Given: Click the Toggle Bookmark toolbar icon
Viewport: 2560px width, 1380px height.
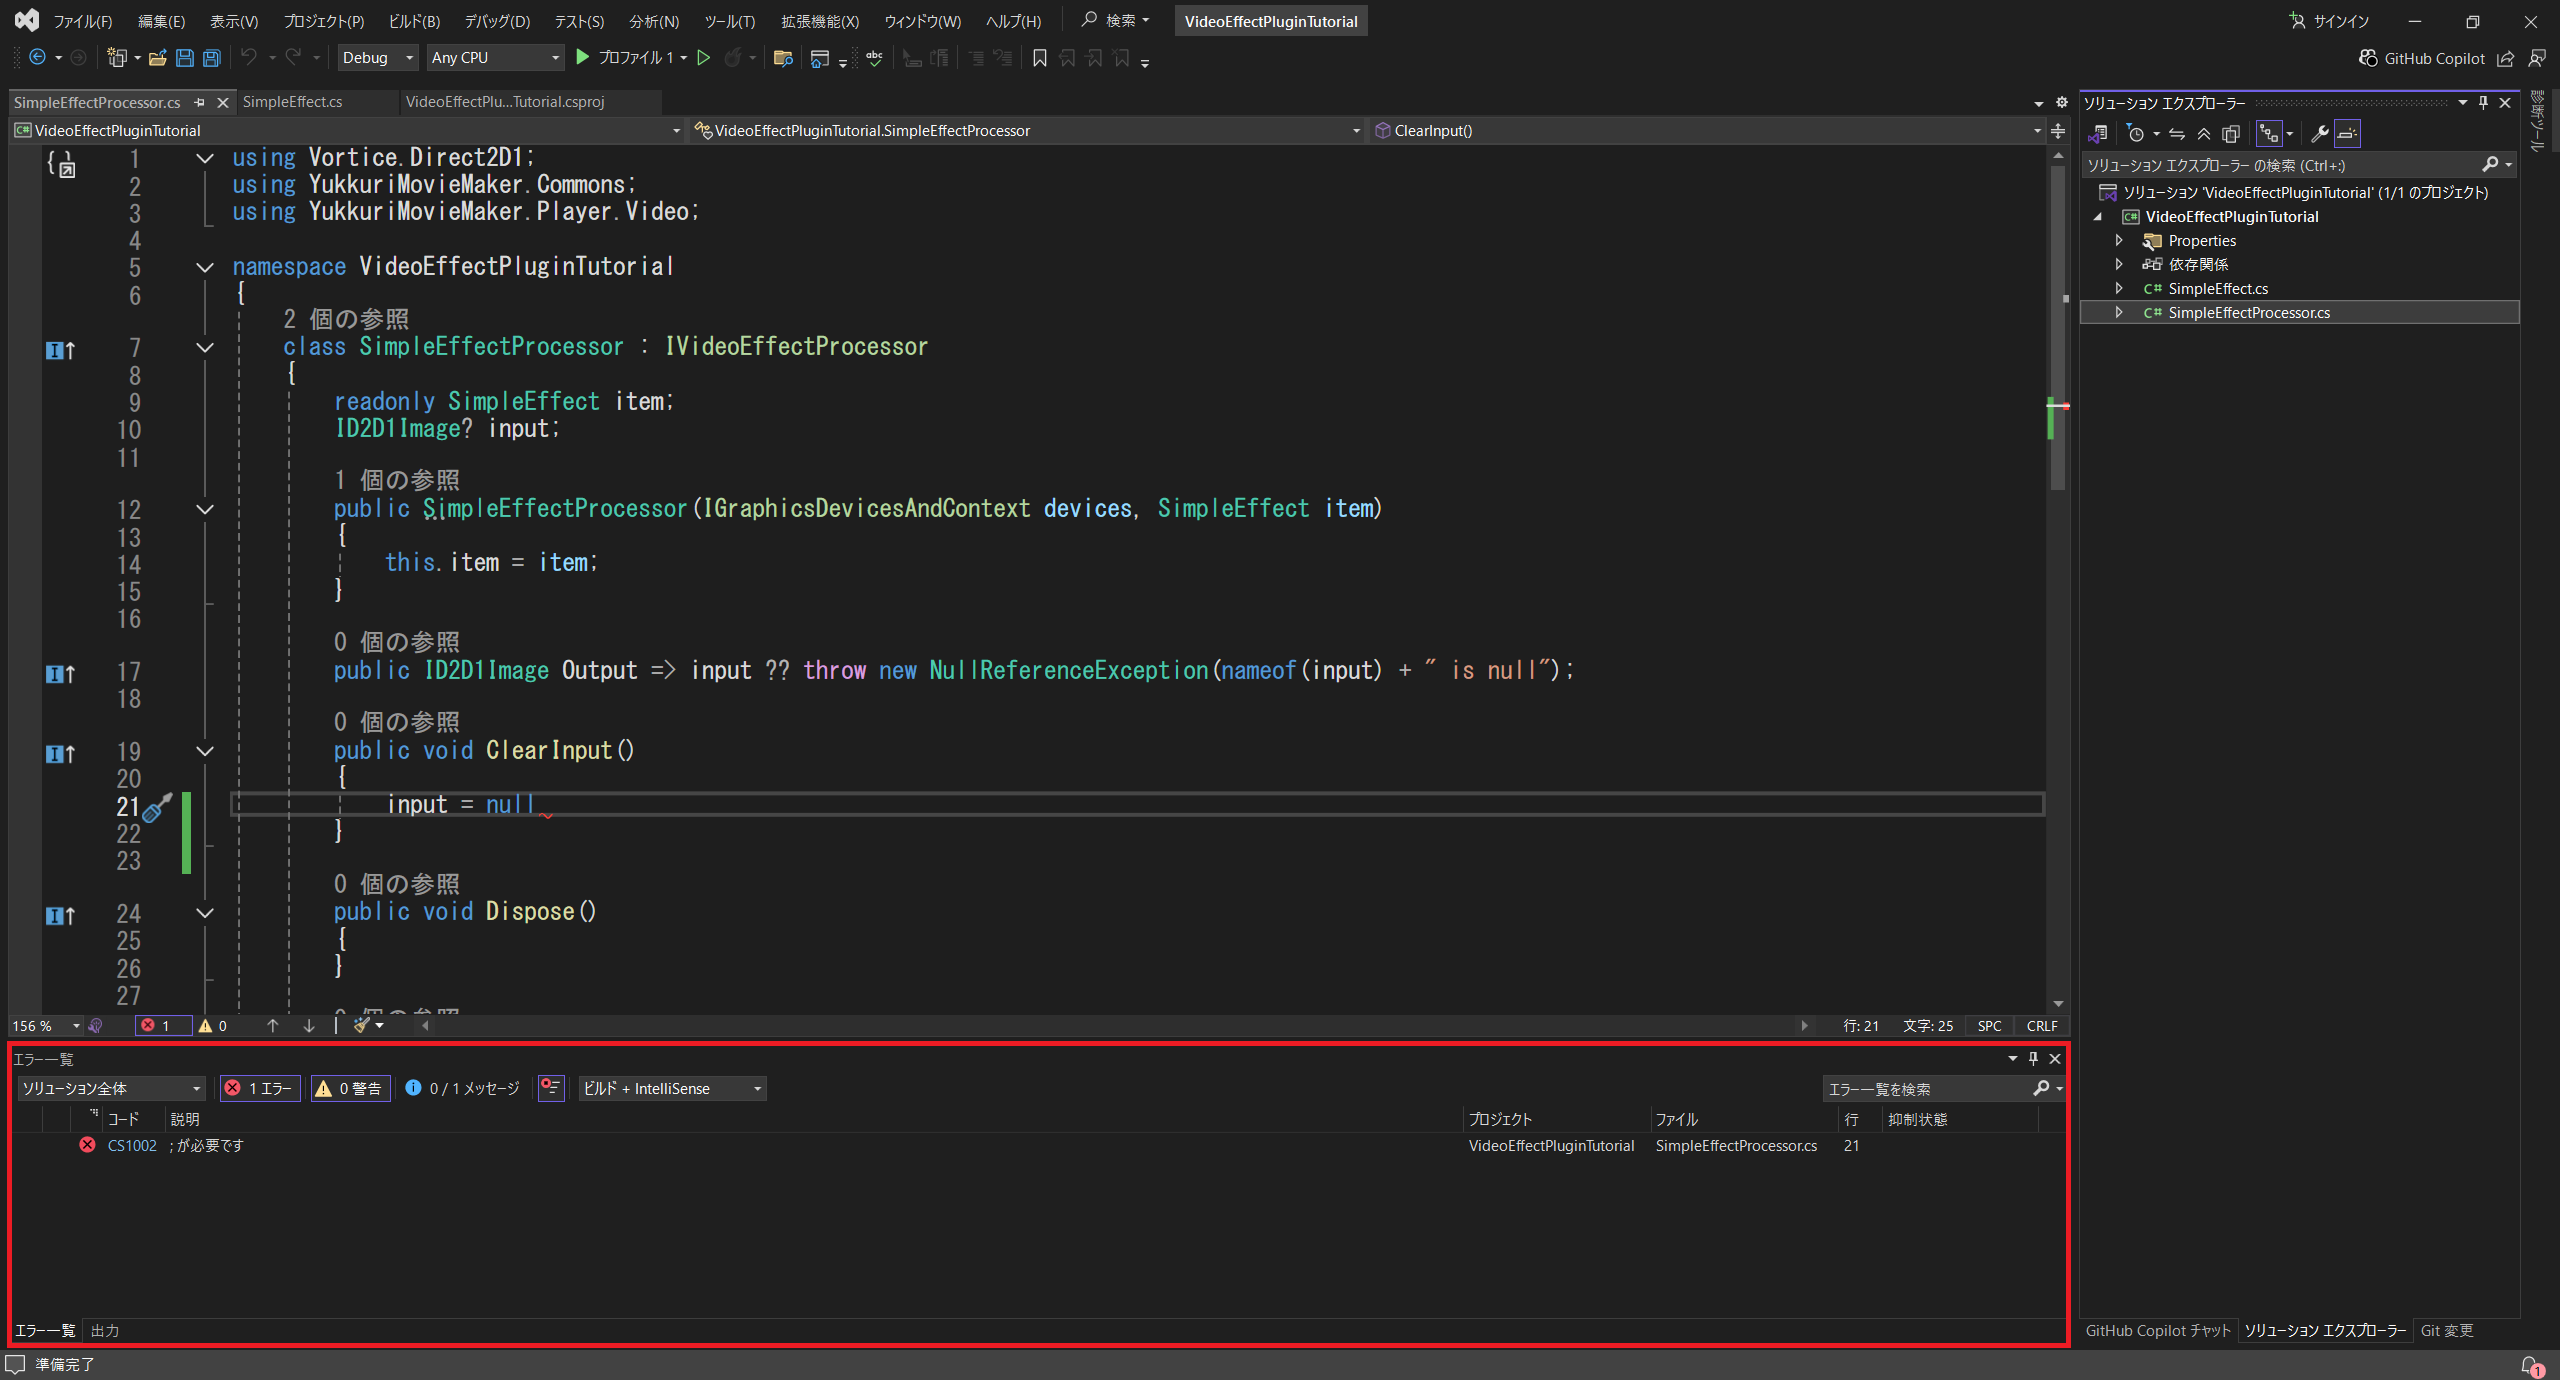Looking at the screenshot, I should click(x=1040, y=58).
